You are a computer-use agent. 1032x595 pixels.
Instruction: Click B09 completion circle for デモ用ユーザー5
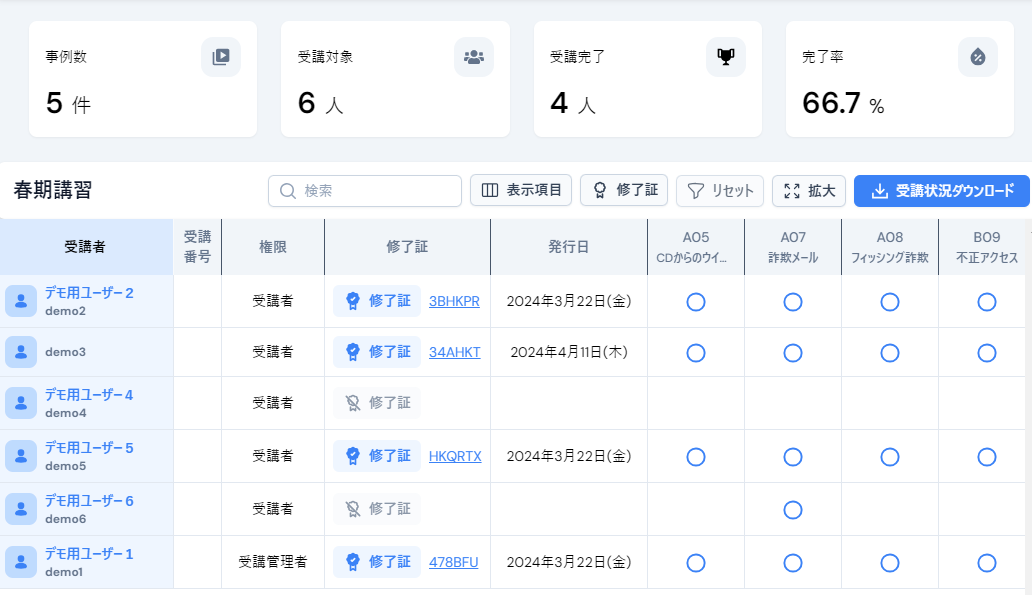point(987,457)
